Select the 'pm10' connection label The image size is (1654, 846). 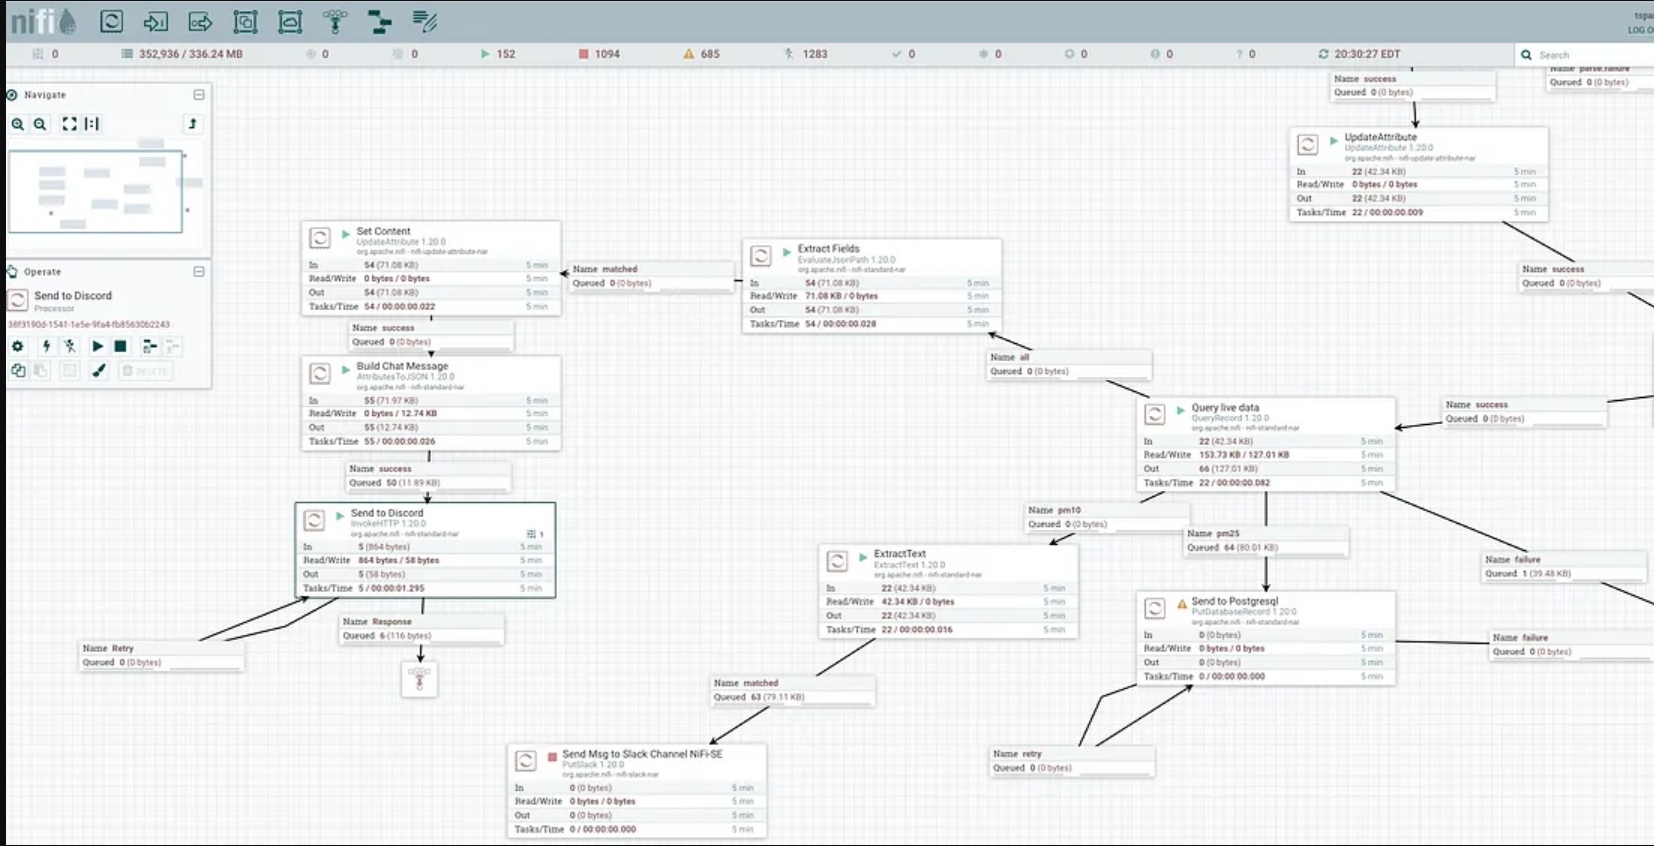point(1107,517)
